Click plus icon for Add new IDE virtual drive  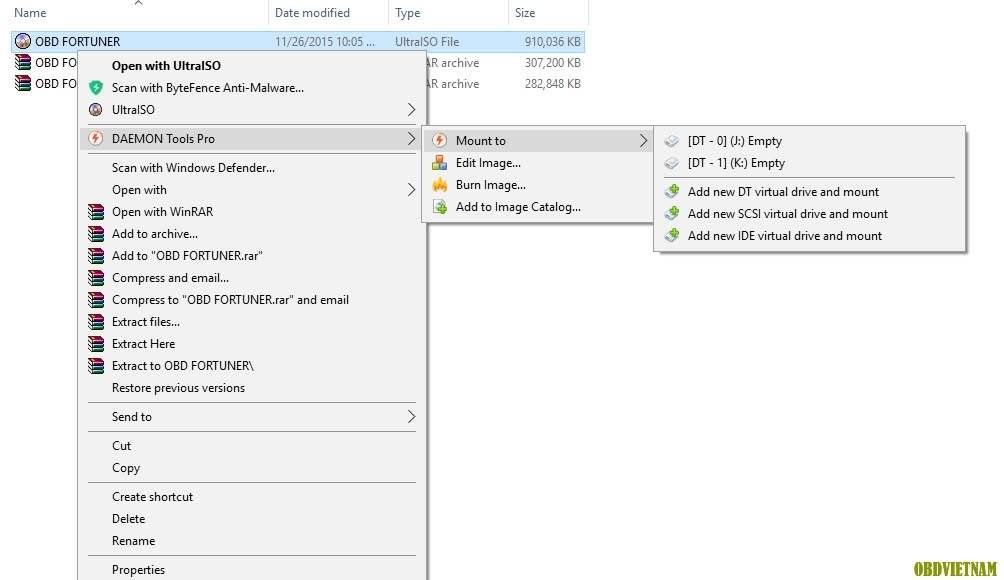pyautogui.click(x=672, y=236)
